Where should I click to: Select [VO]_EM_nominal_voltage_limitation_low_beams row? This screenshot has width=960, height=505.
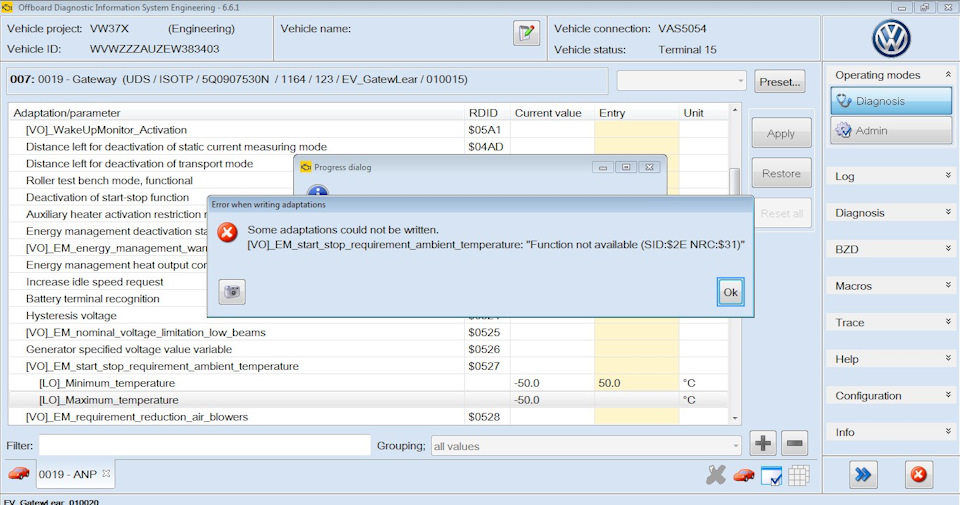369,332
